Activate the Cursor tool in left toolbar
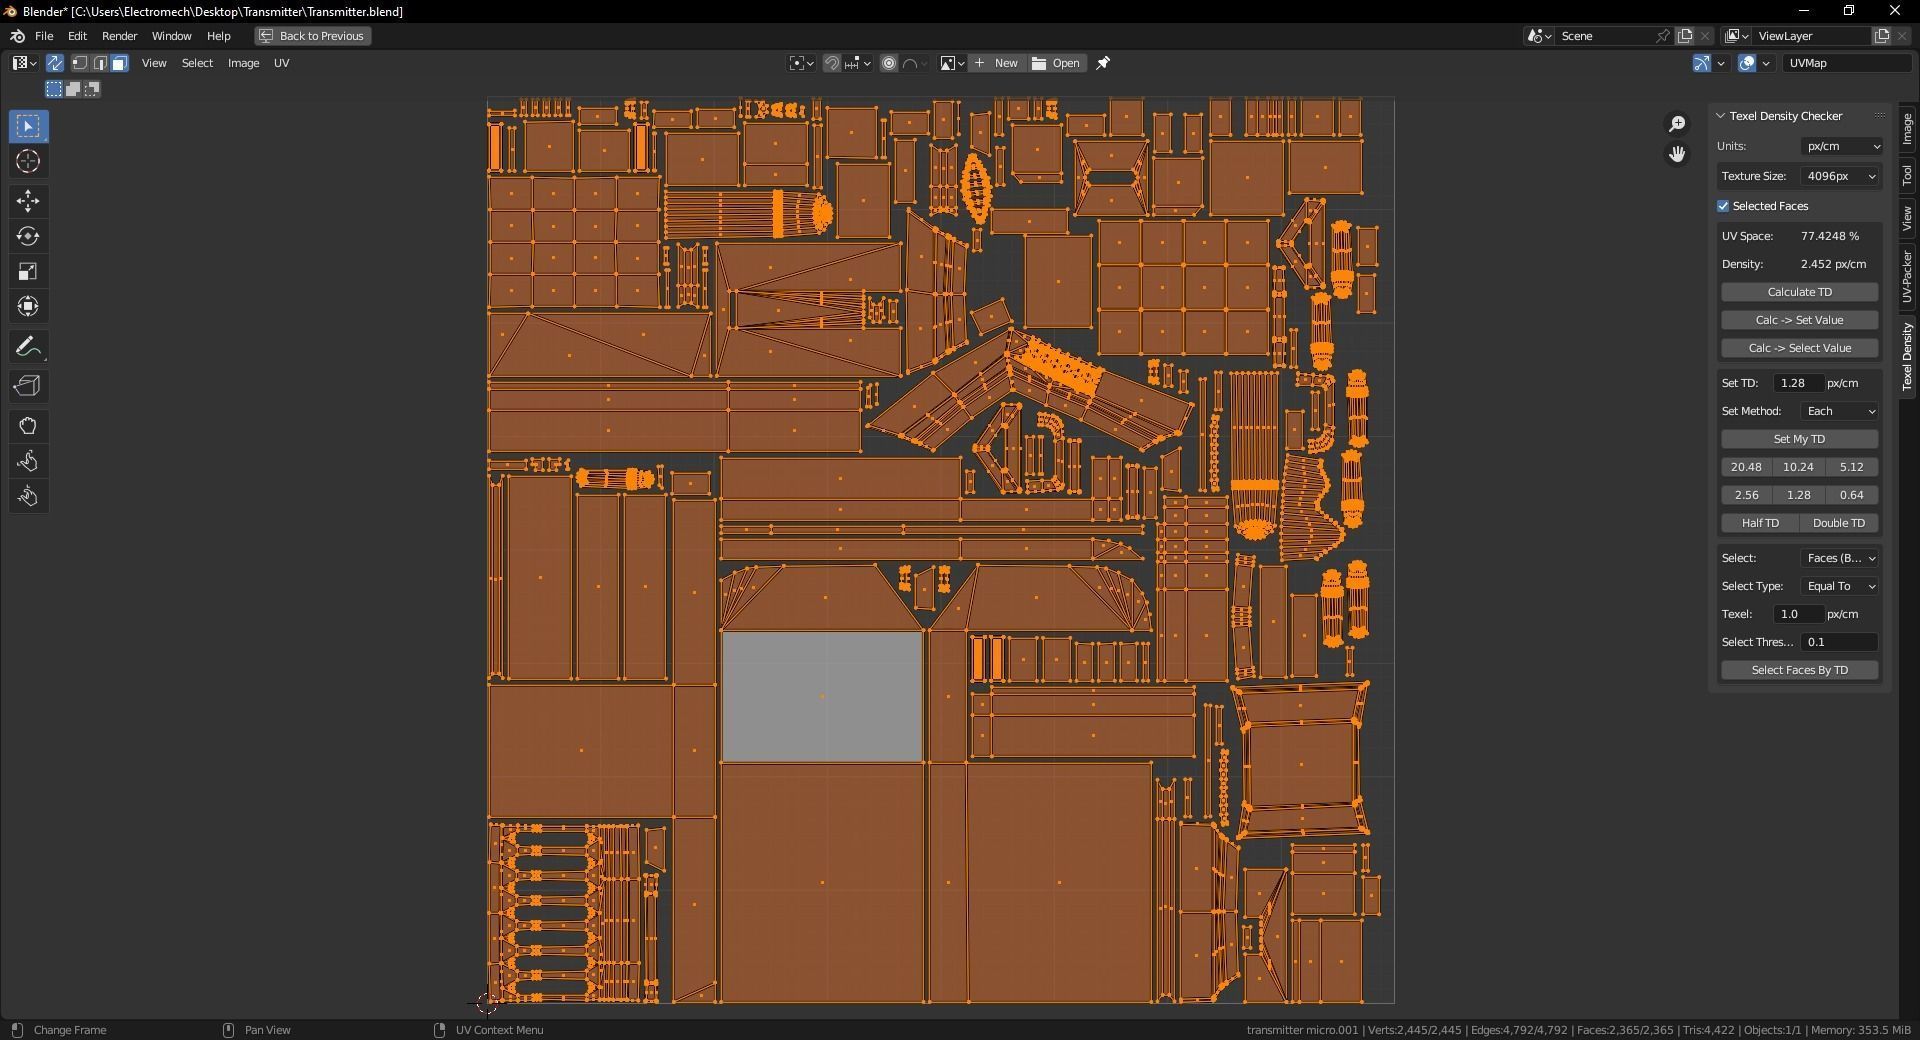The image size is (1920, 1040). (x=28, y=161)
